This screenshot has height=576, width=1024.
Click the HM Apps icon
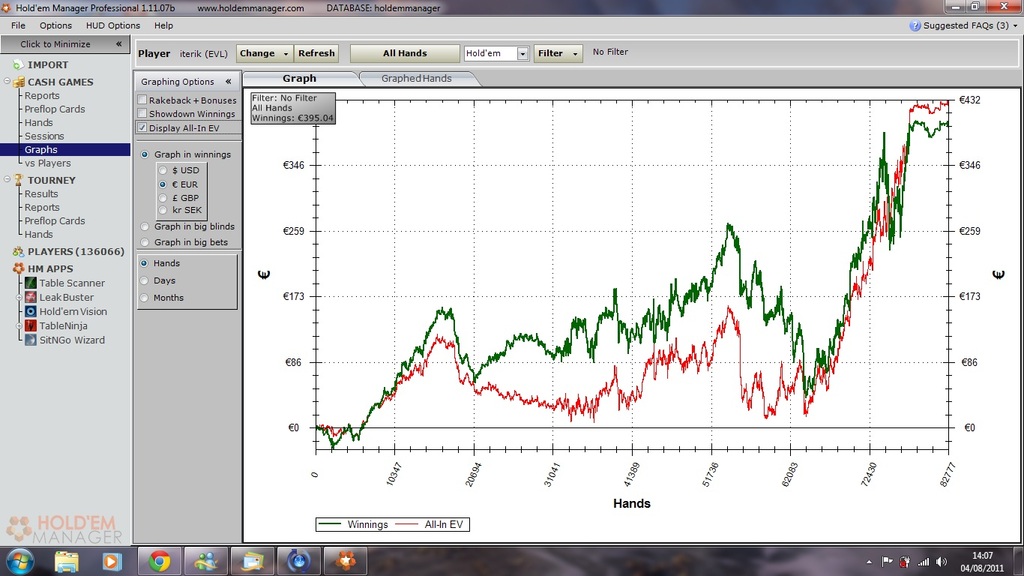[x=18, y=268]
